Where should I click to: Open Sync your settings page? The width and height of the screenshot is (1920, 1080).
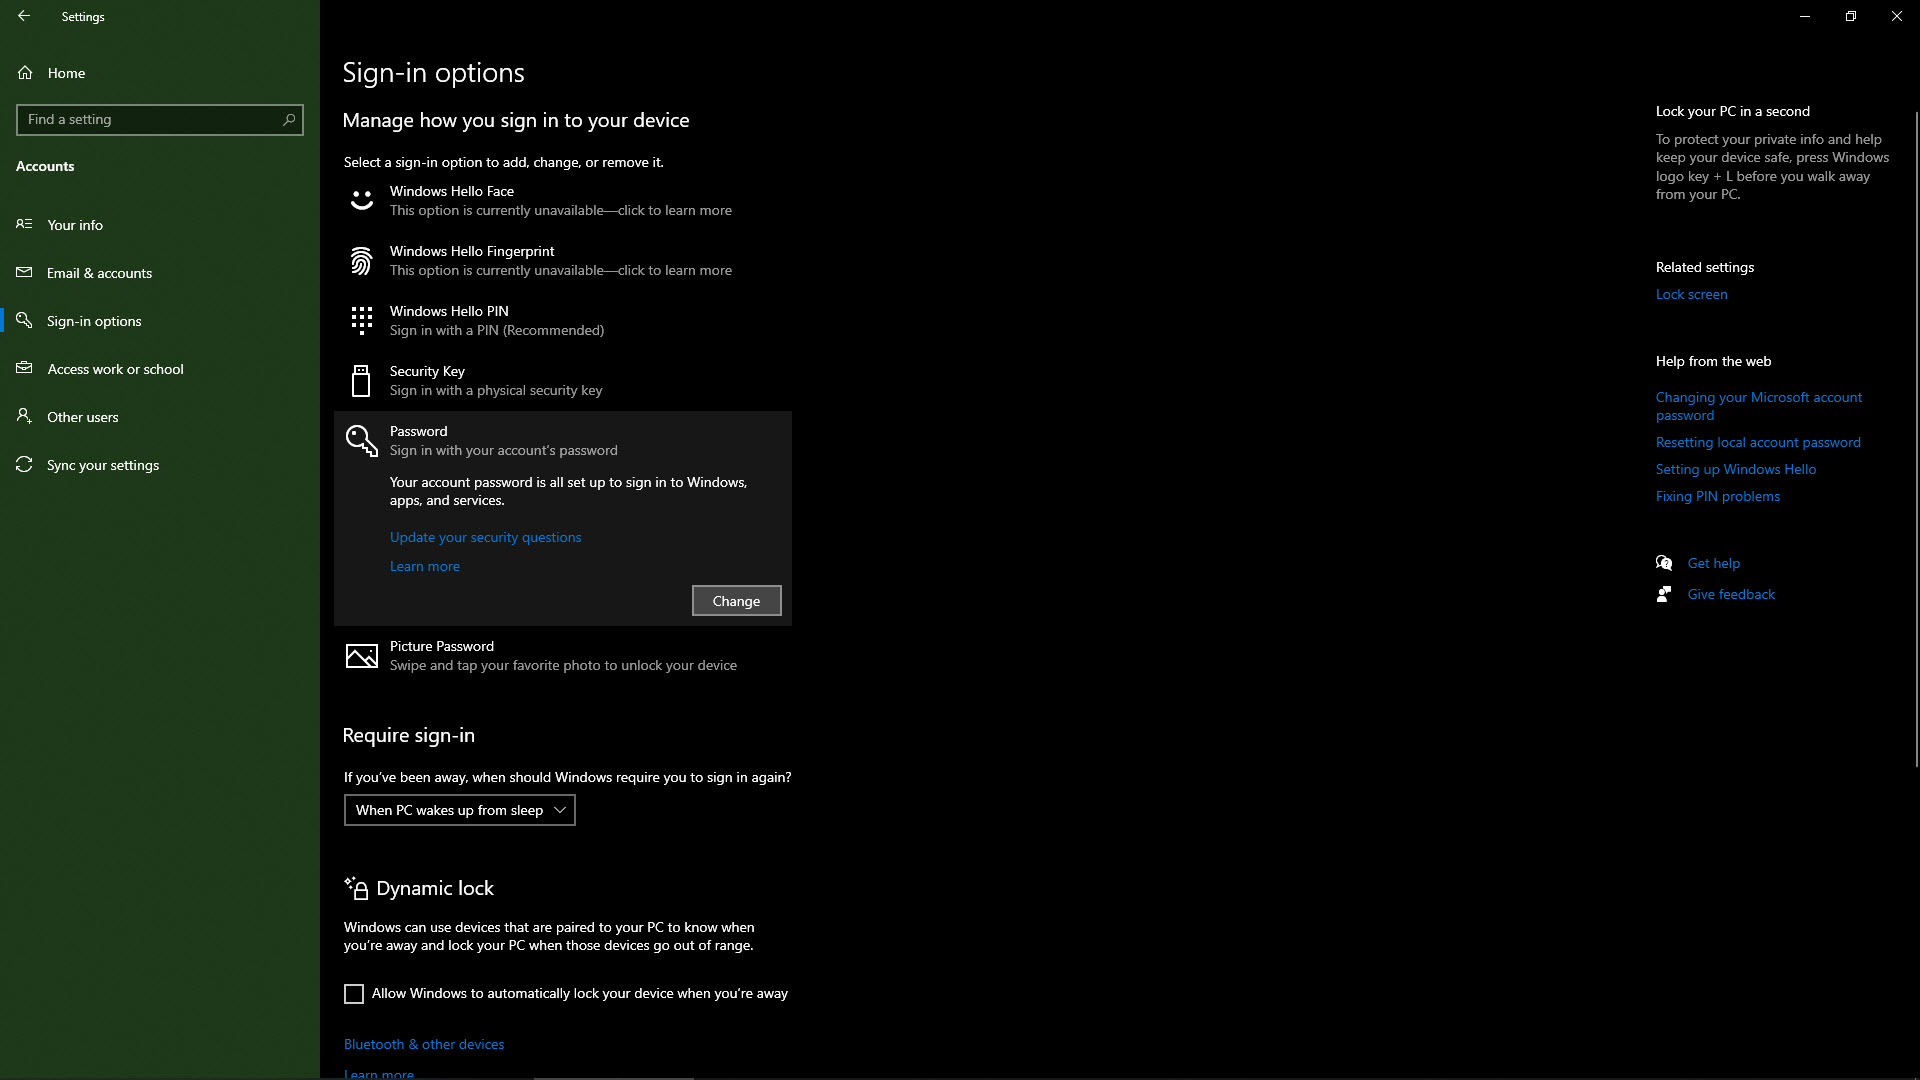coord(160,465)
